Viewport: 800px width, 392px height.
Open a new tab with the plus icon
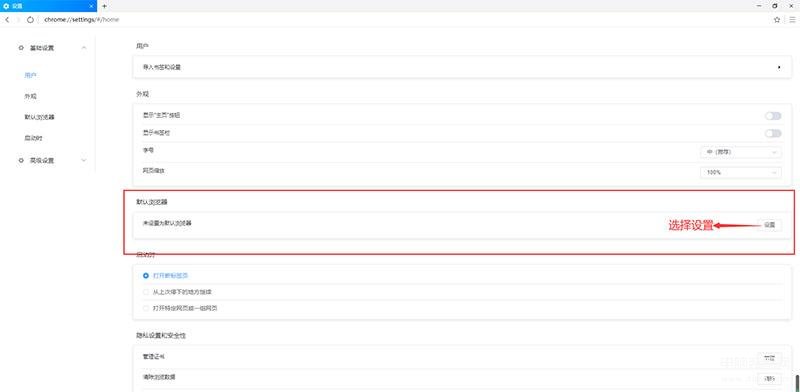[104, 6]
